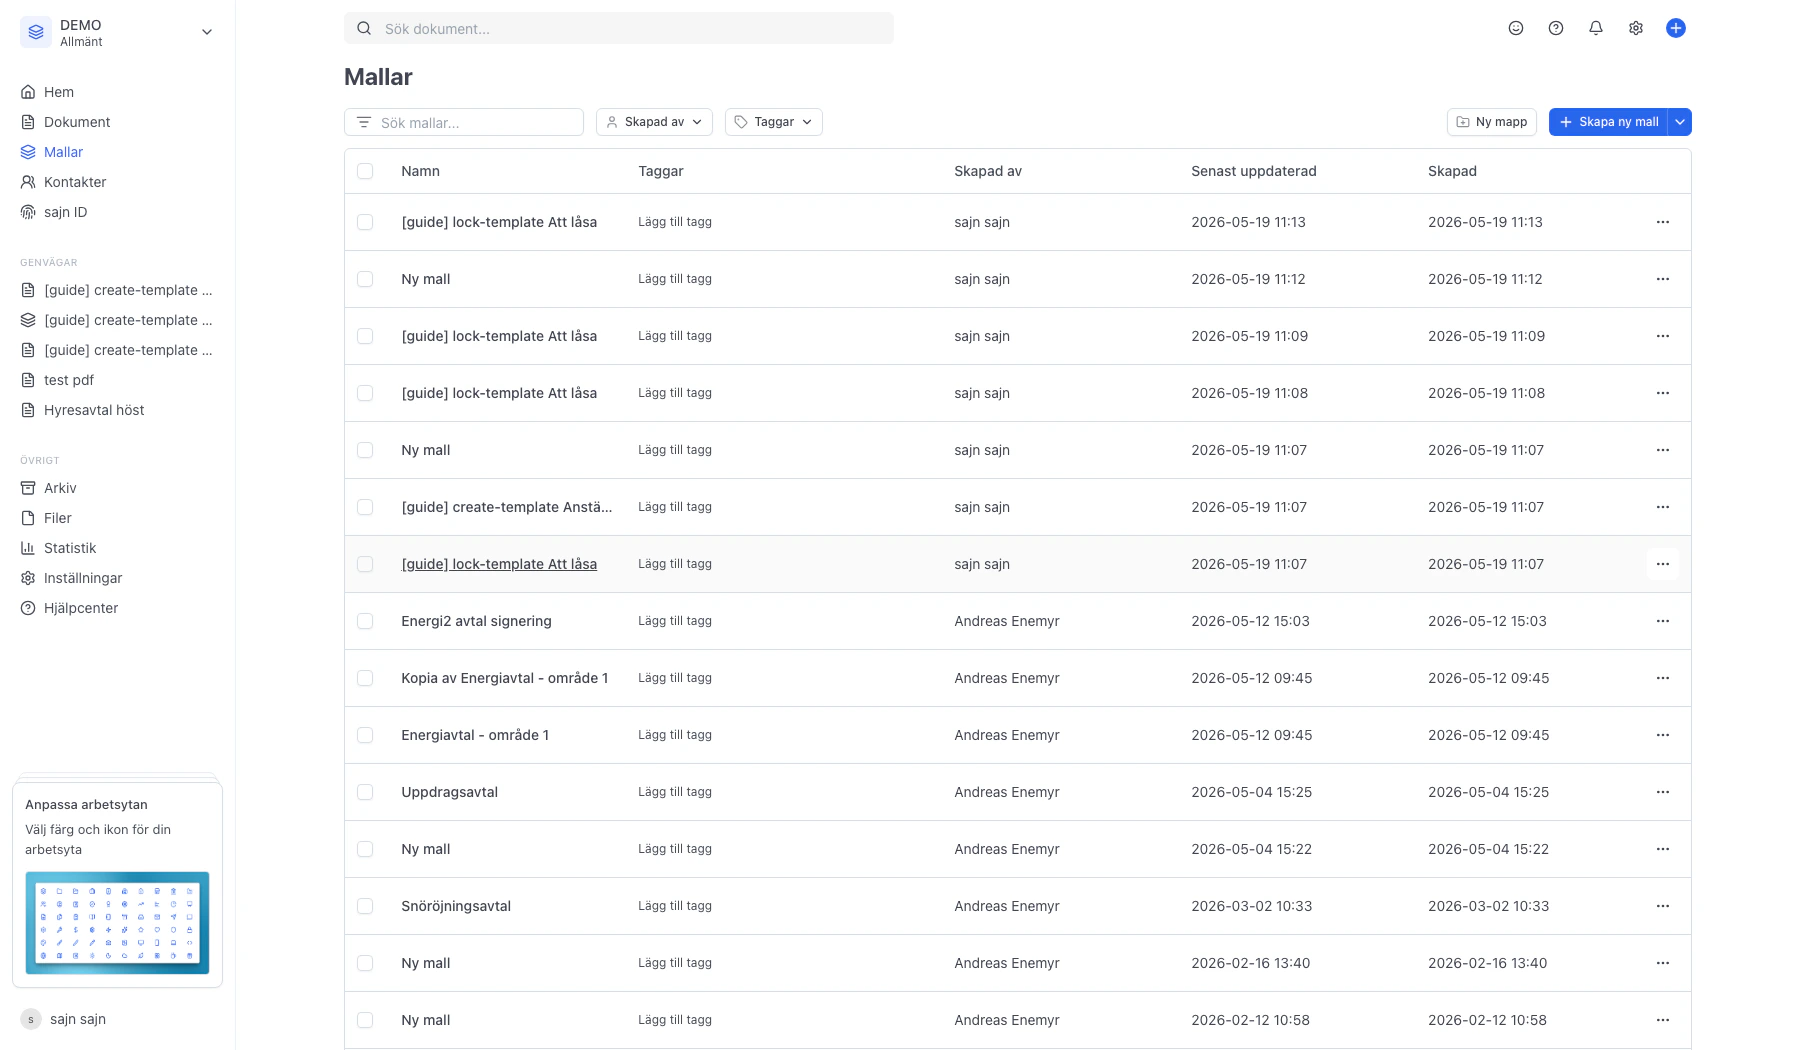The width and height of the screenshot is (1800, 1050).
Task: Check the [guide] create-template Anstä... checkbox
Action: point(365,507)
